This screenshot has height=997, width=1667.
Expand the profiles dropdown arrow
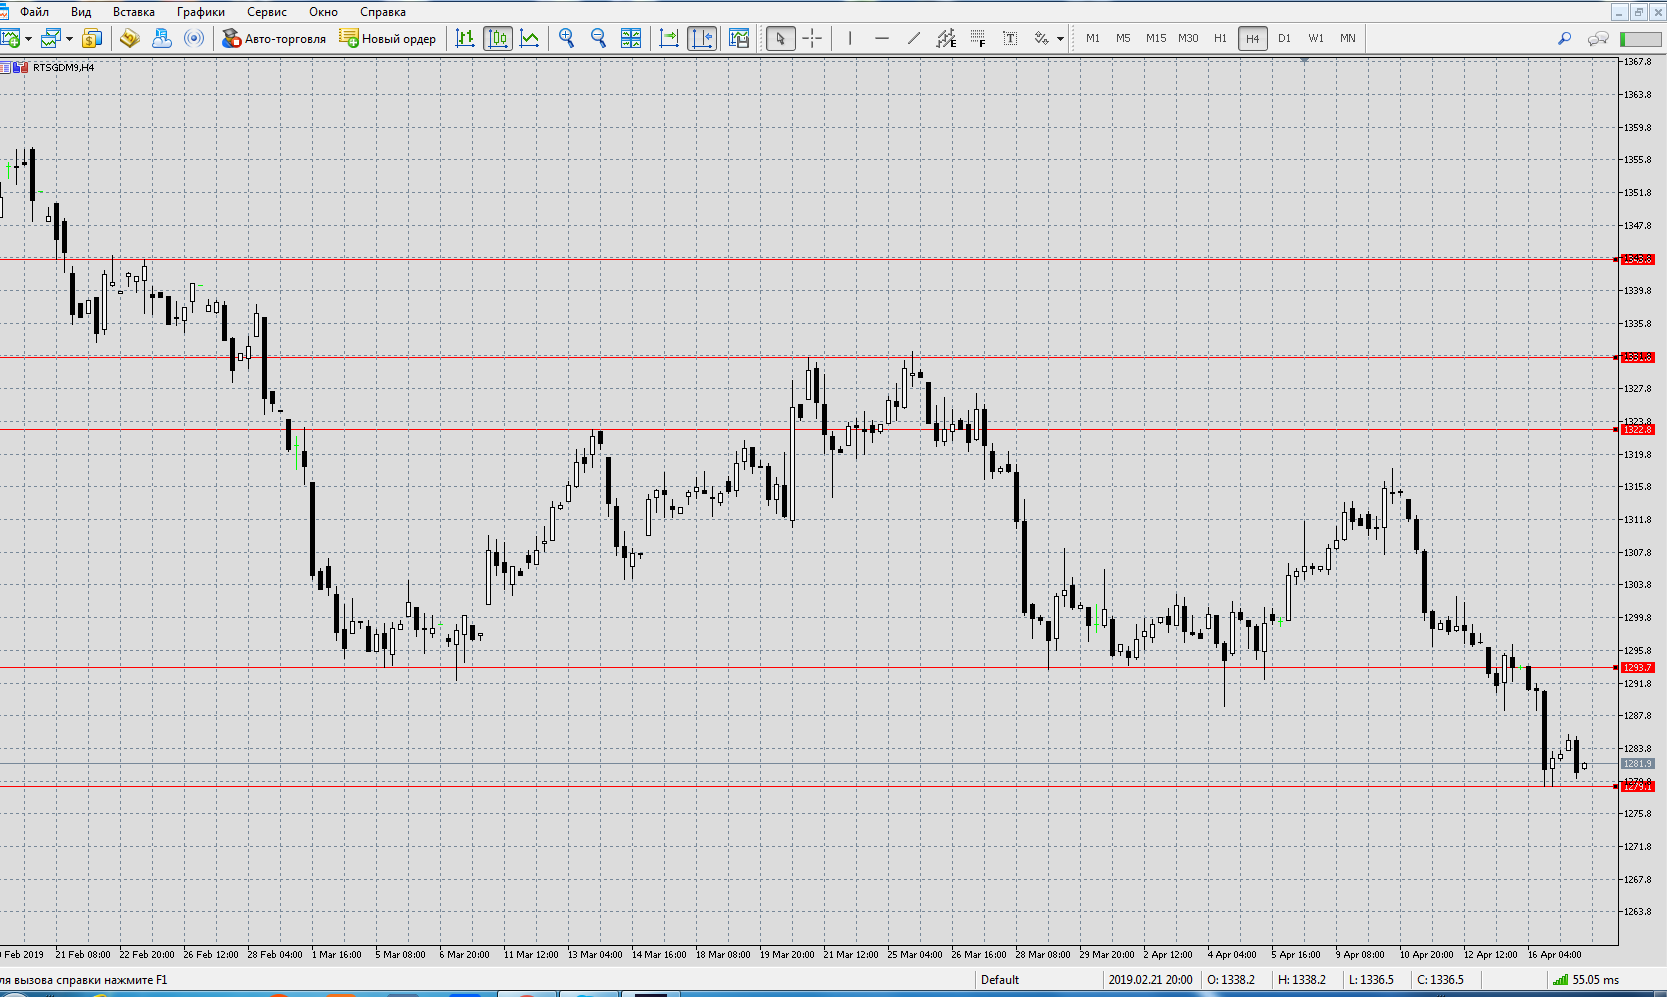coord(69,39)
